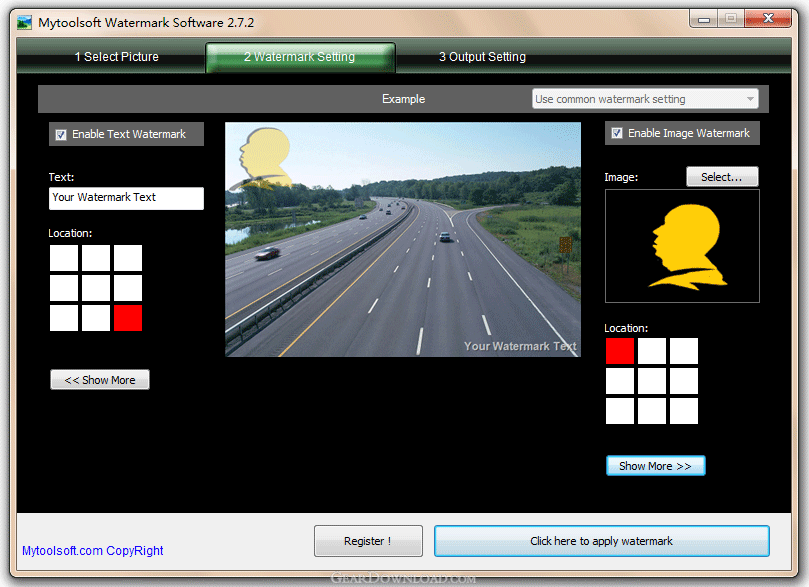This screenshot has height=587, width=809.
Task: Open the 2 Watermark Setting tab
Action: pyautogui.click(x=300, y=57)
